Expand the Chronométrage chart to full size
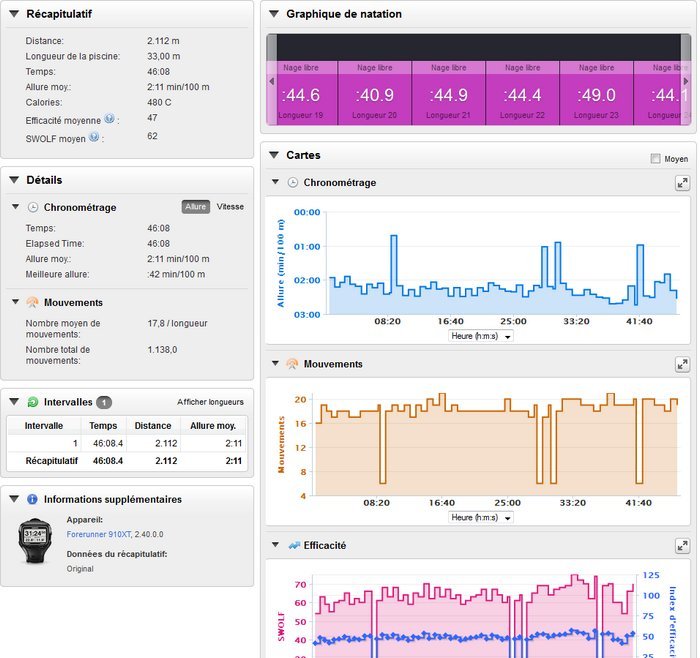The height and width of the screenshot is (658, 700). 682,183
